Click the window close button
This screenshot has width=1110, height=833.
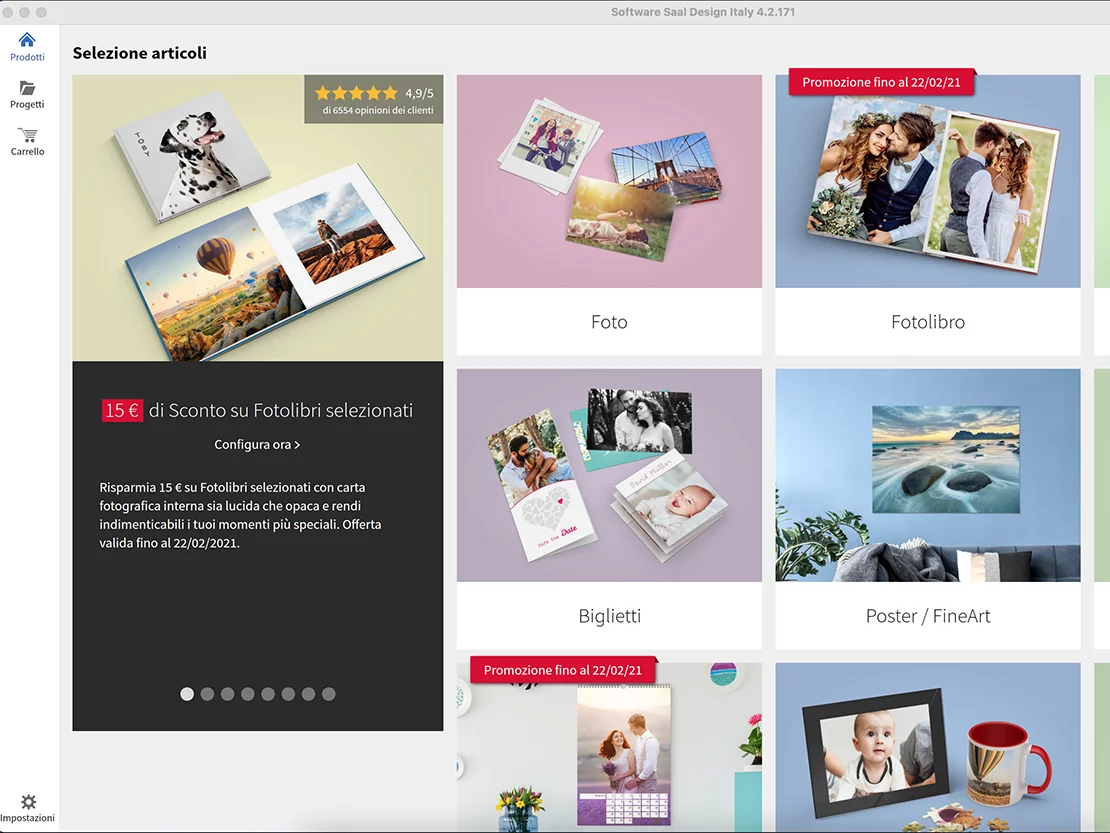[x=8, y=12]
